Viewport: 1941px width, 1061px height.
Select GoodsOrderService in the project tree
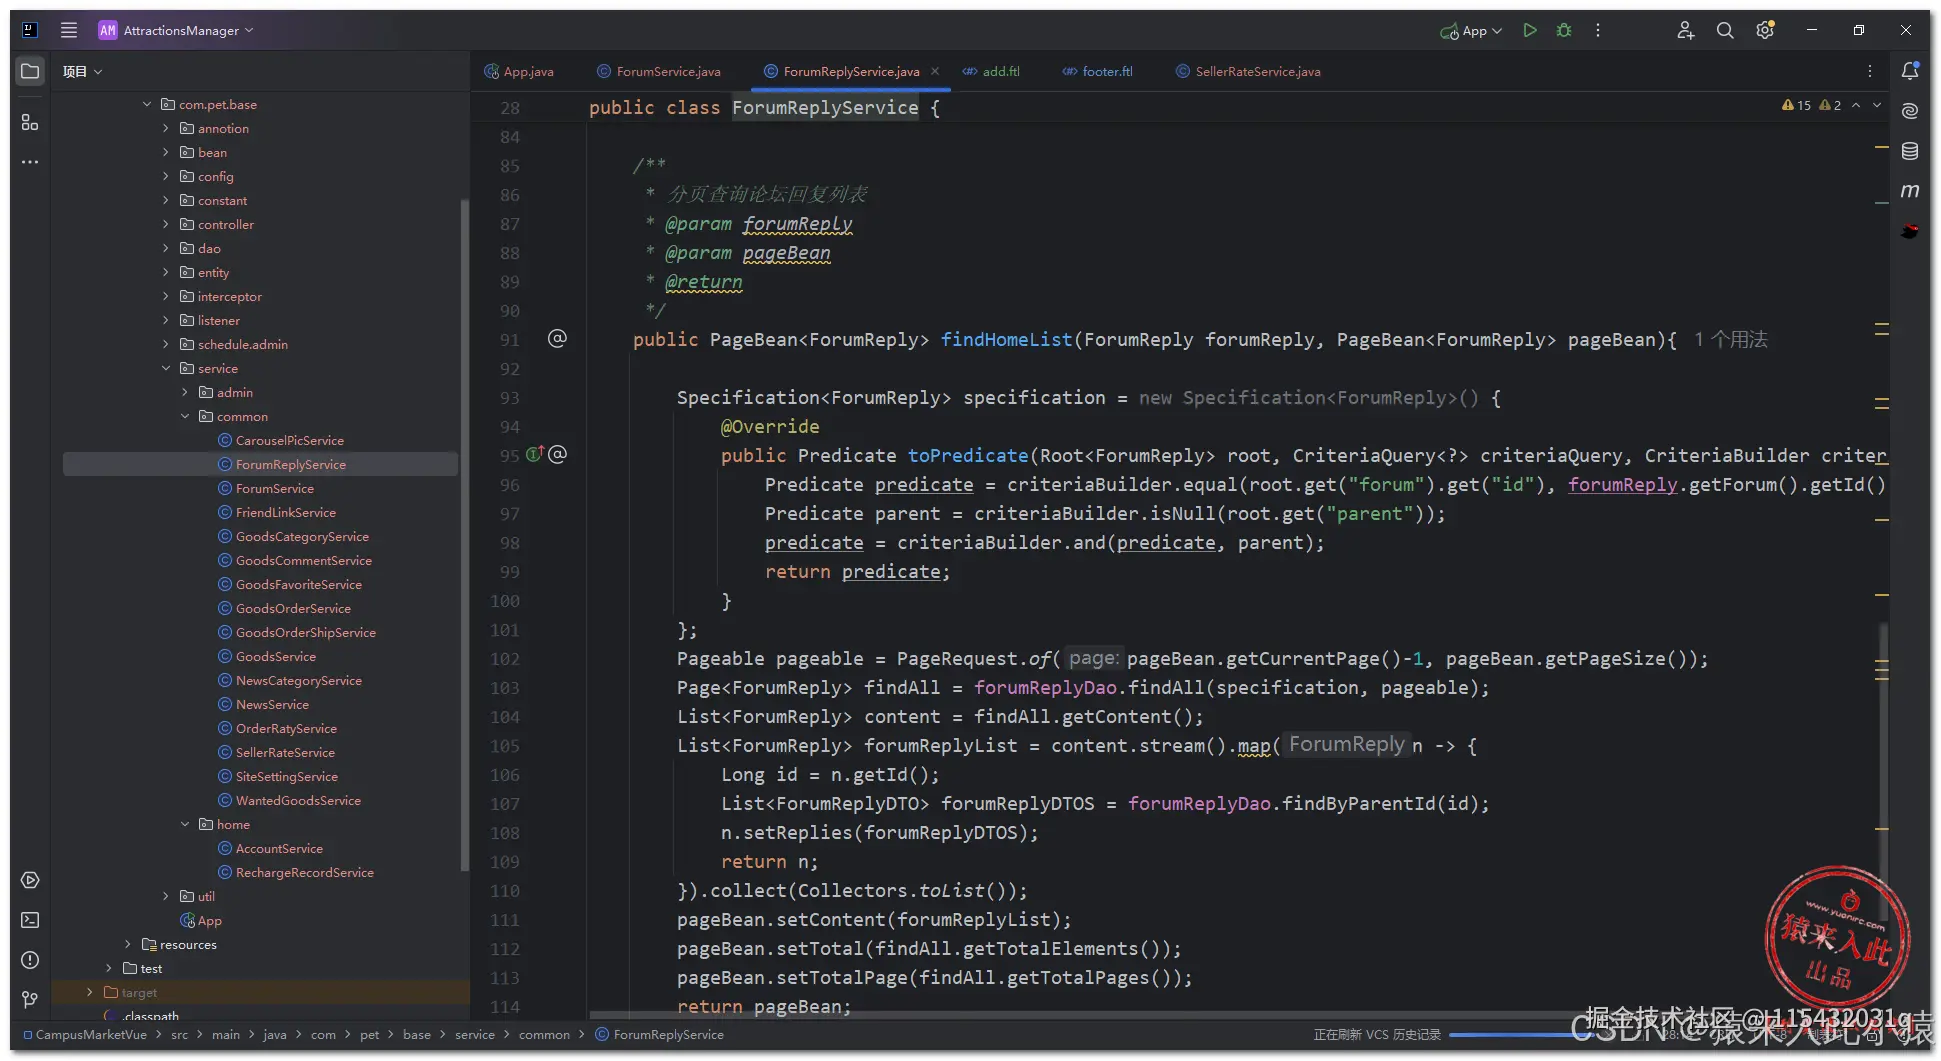click(x=293, y=608)
